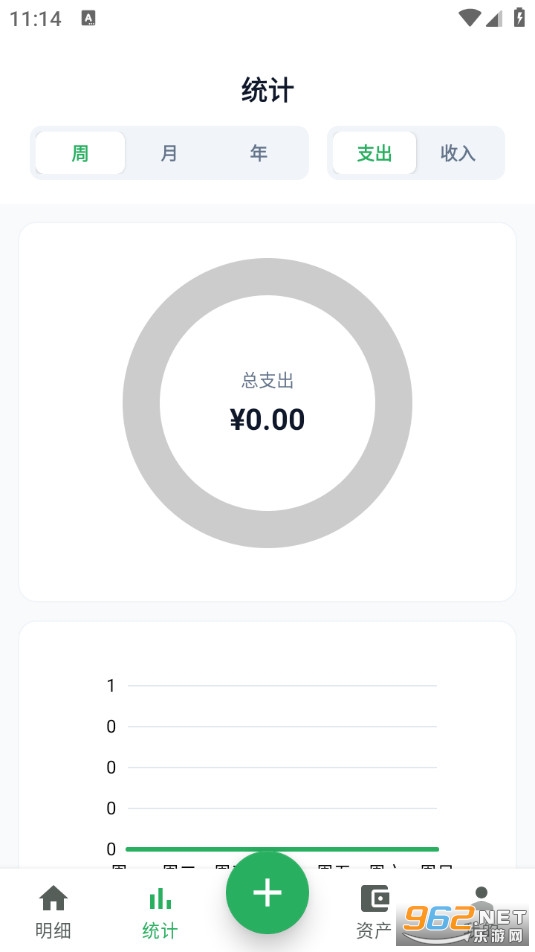
Task: Tap the bar chart 统计 icon
Action: tap(160, 898)
